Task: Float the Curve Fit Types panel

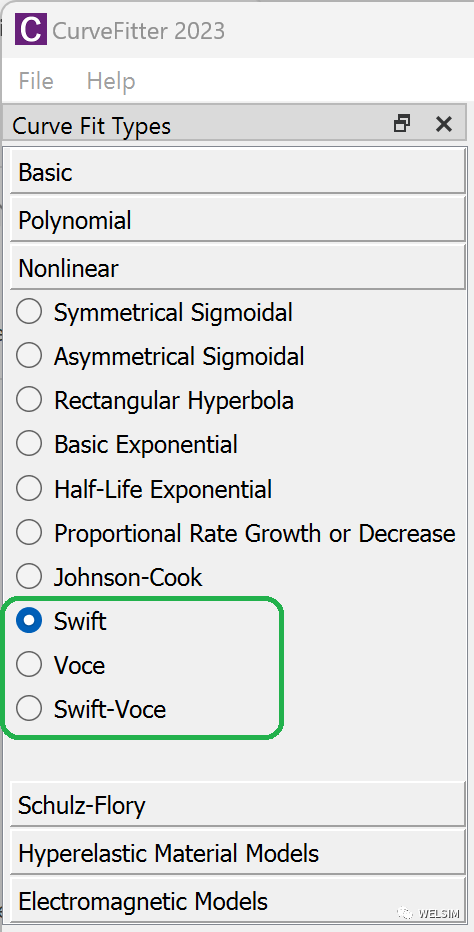Action: tap(402, 124)
